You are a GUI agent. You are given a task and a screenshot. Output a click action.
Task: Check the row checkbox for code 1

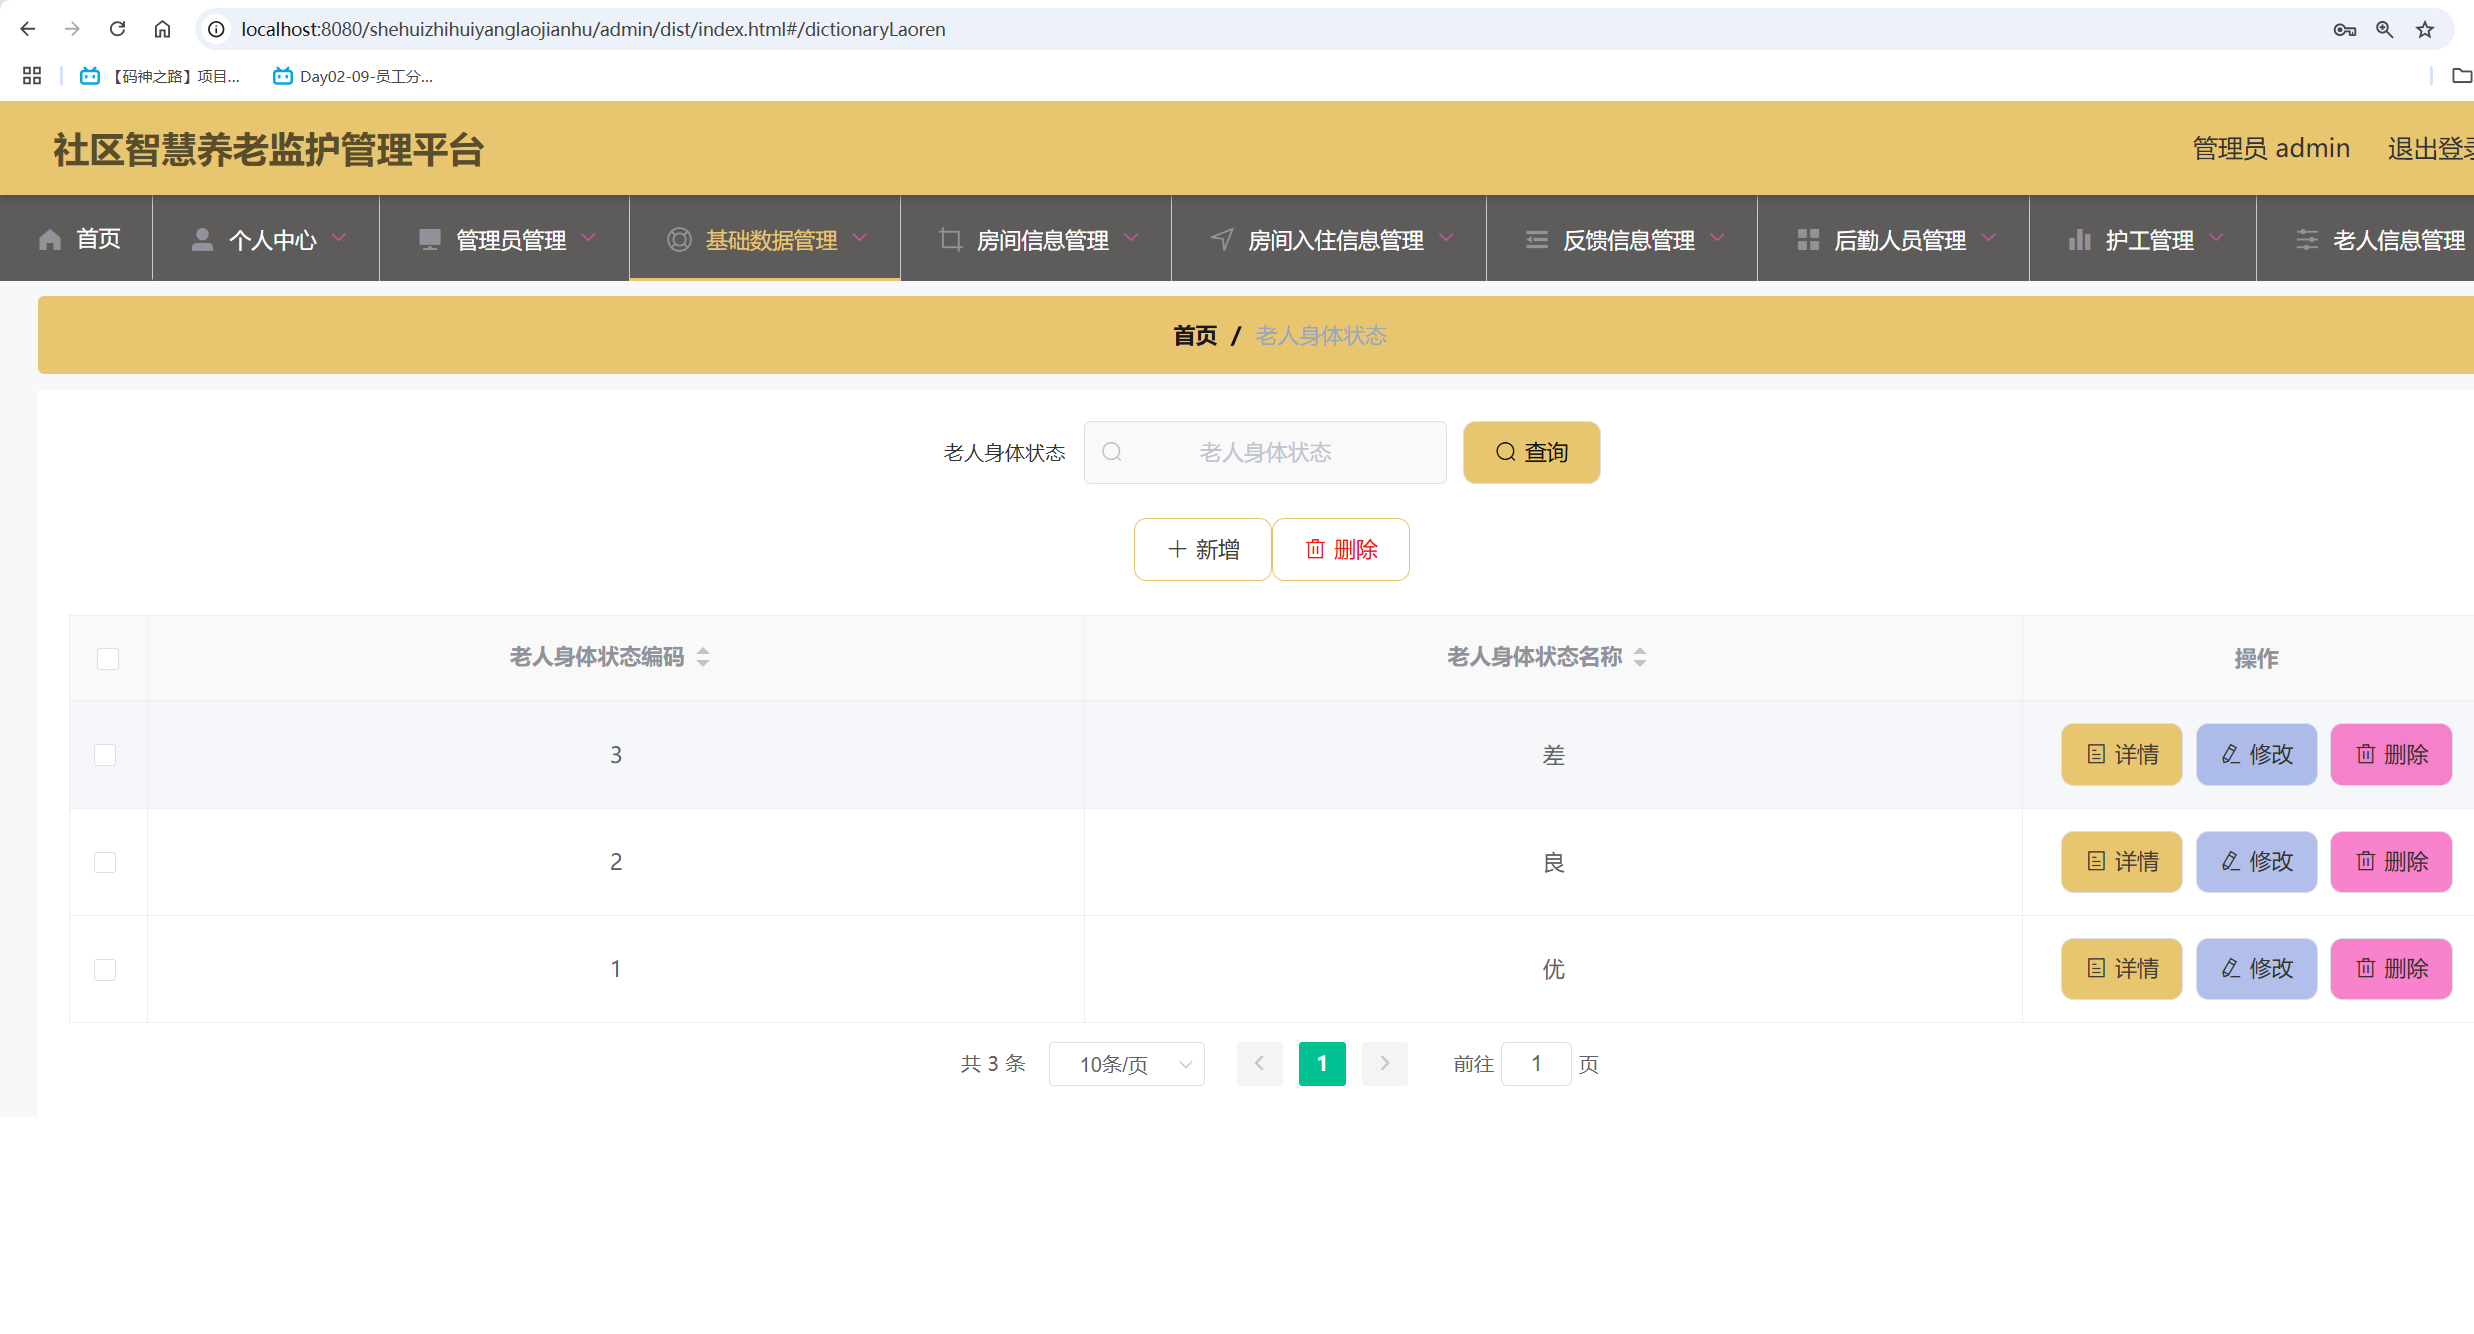point(105,968)
